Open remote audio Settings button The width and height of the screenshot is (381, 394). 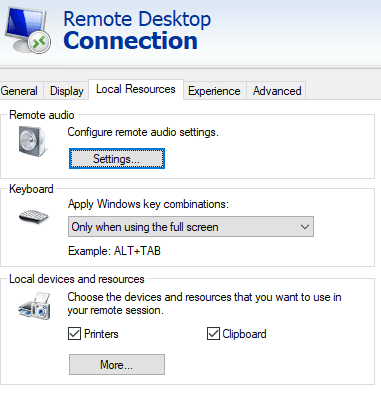(x=117, y=159)
